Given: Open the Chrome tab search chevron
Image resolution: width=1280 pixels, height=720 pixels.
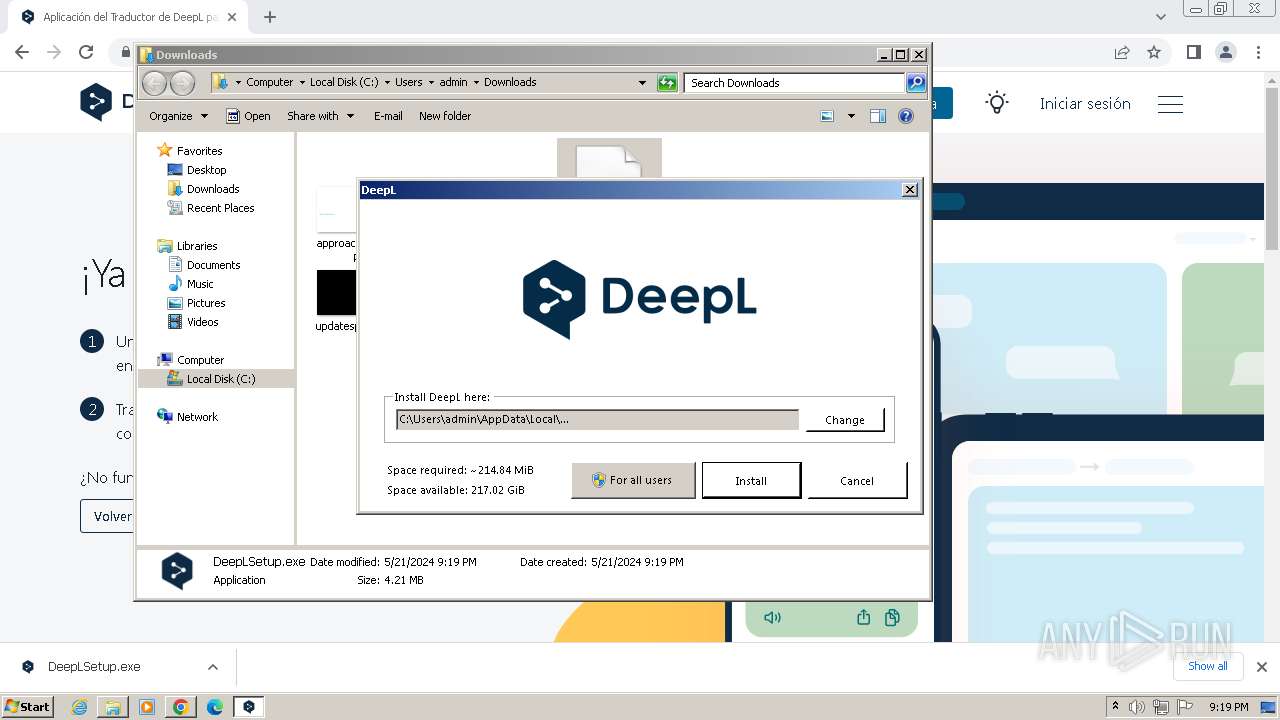Looking at the screenshot, I should tap(1161, 17).
